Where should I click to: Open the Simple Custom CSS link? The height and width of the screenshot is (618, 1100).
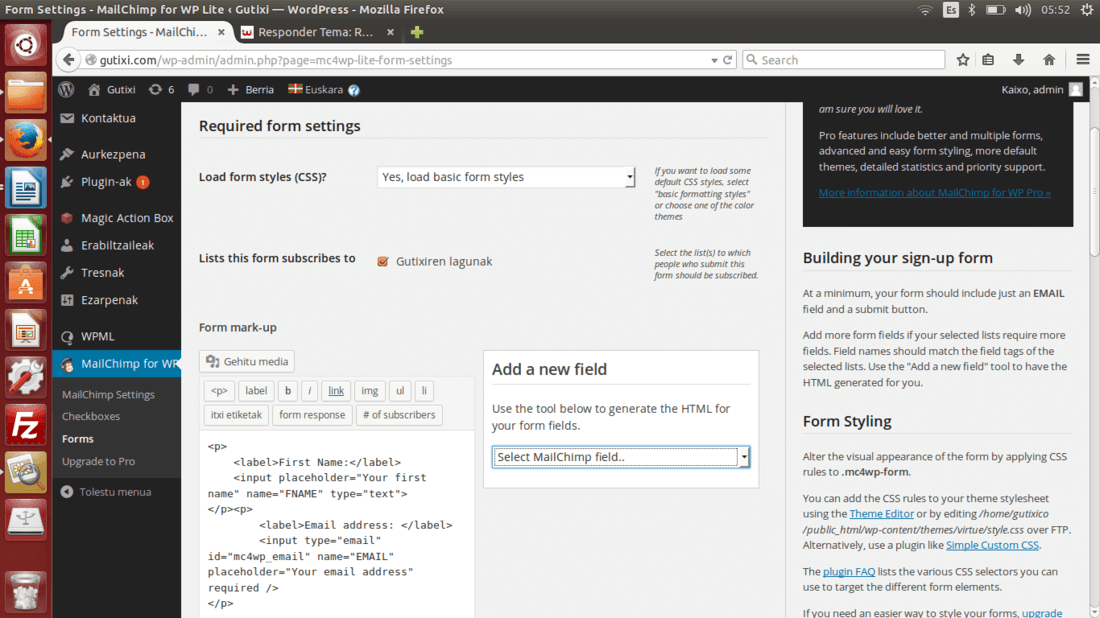(x=992, y=545)
